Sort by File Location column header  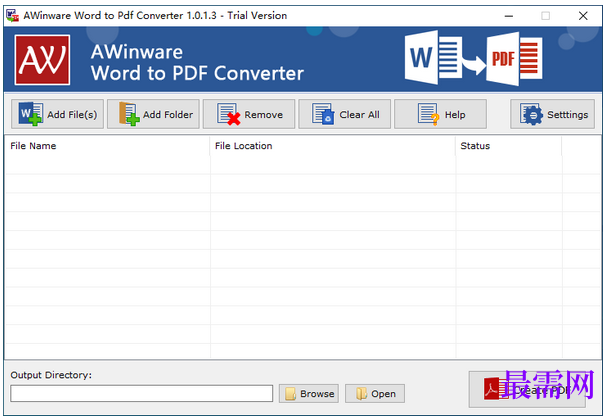coord(333,146)
